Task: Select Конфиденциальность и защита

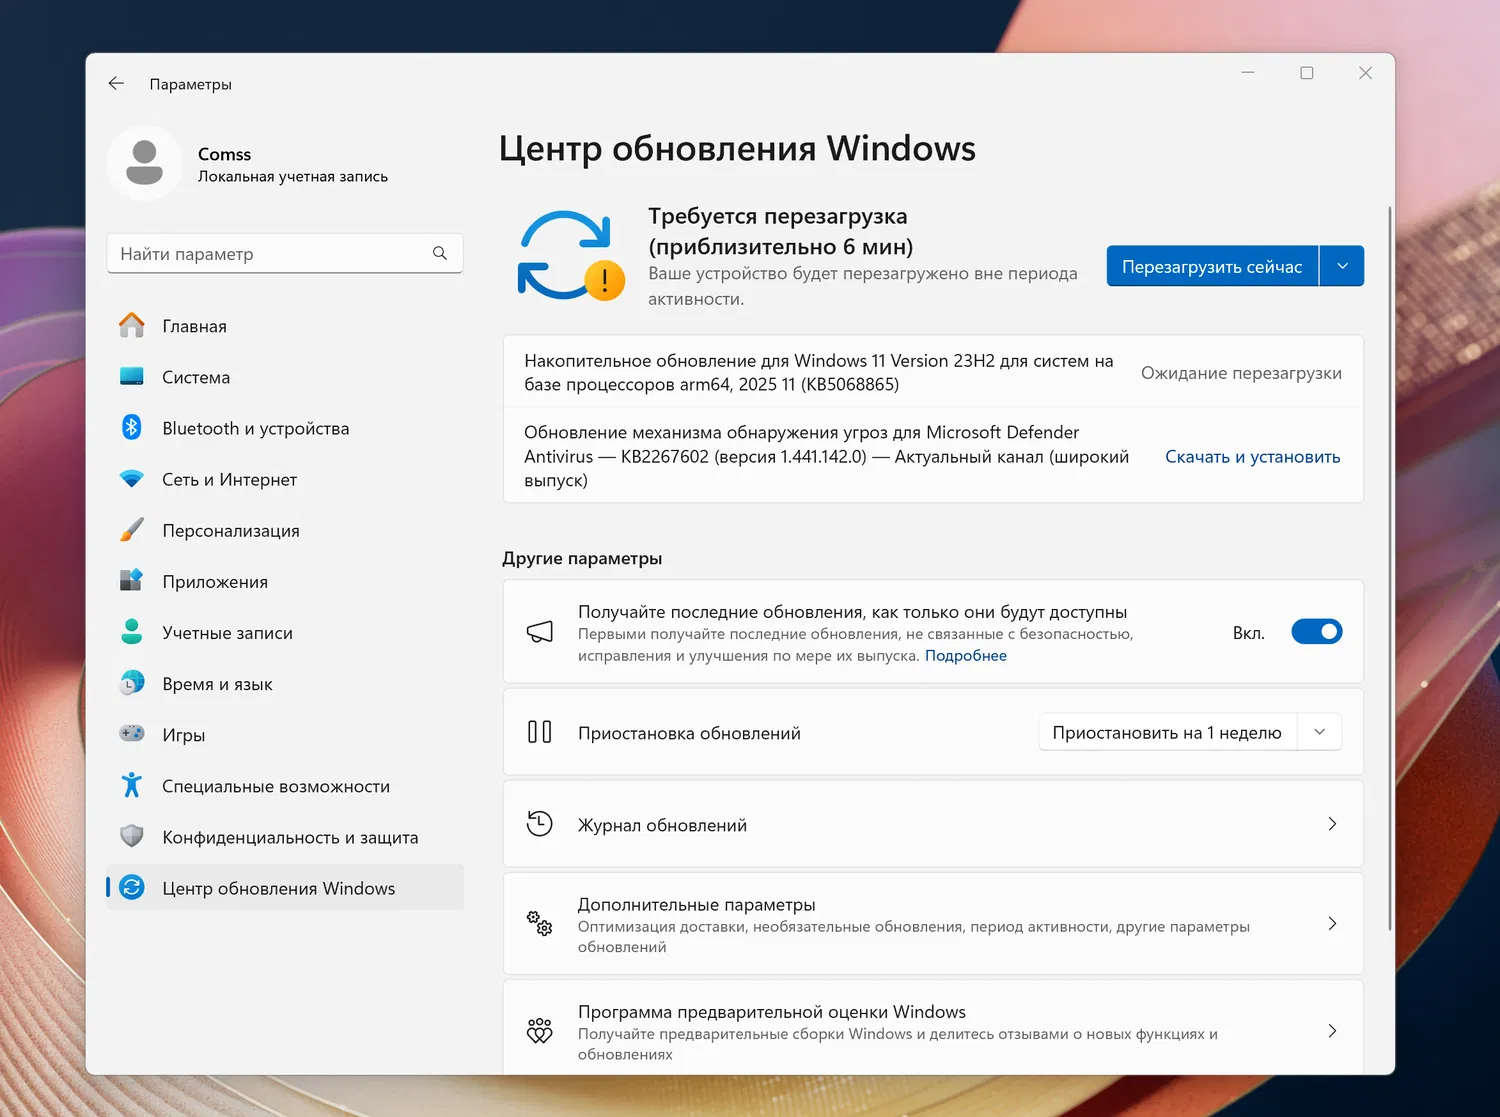Action: 285,836
